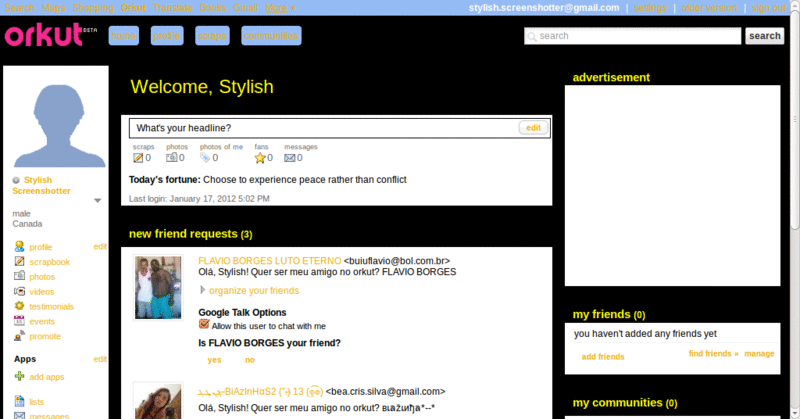Click the promote megaphone icon
The width and height of the screenshot is (800, 419).
[19, 336]
